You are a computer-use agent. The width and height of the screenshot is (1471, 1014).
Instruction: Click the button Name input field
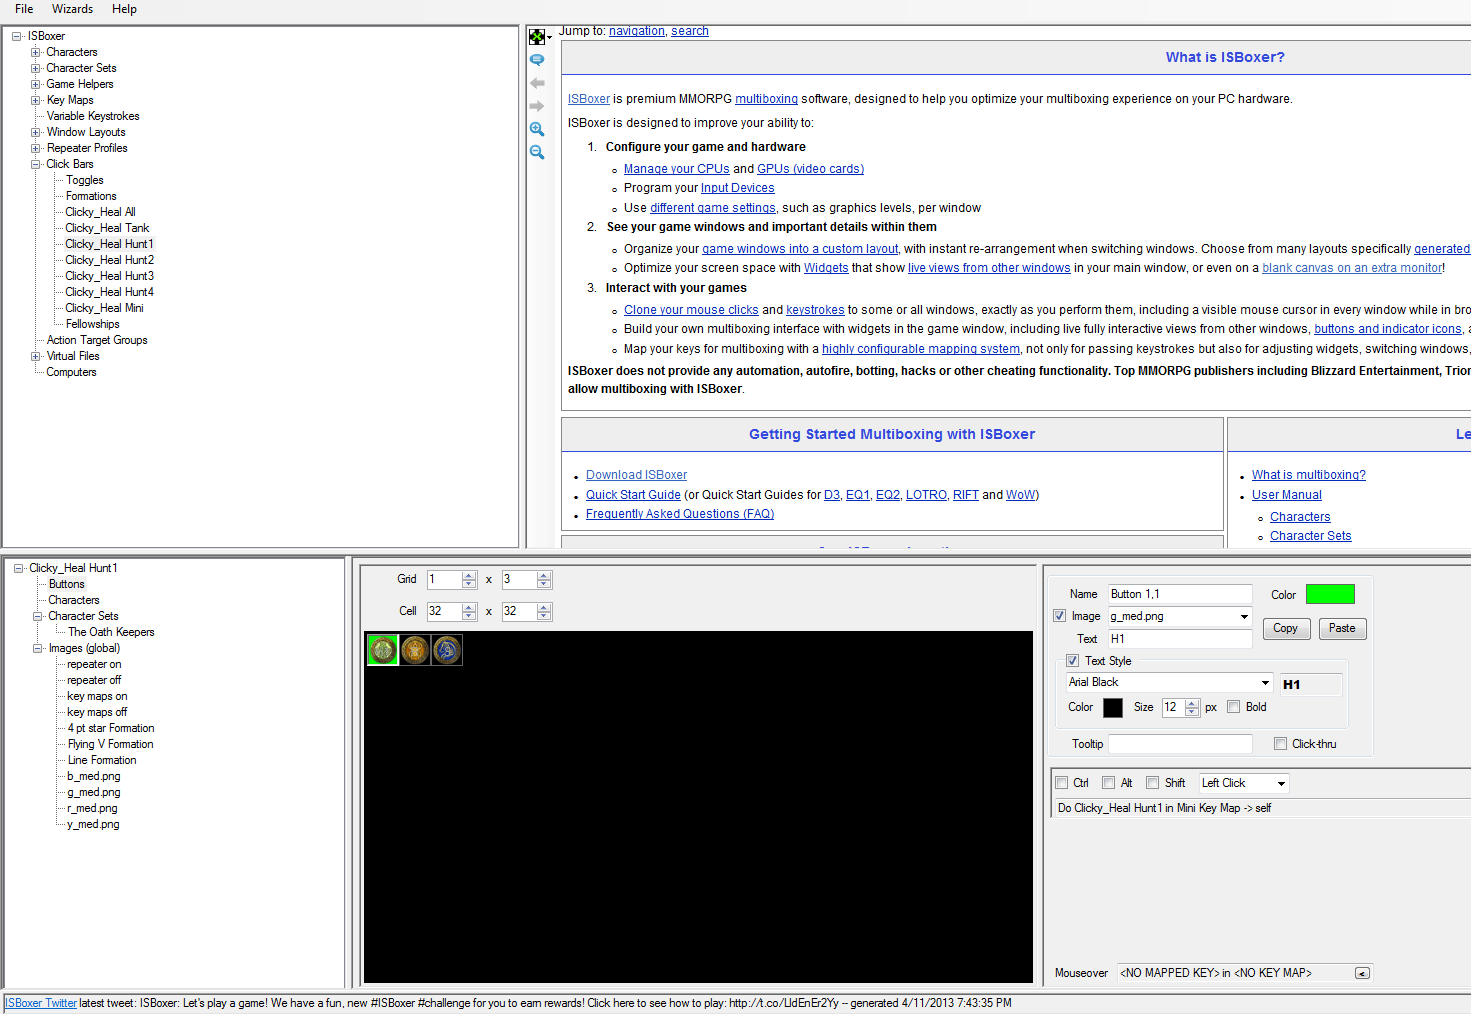(1180, 594)
